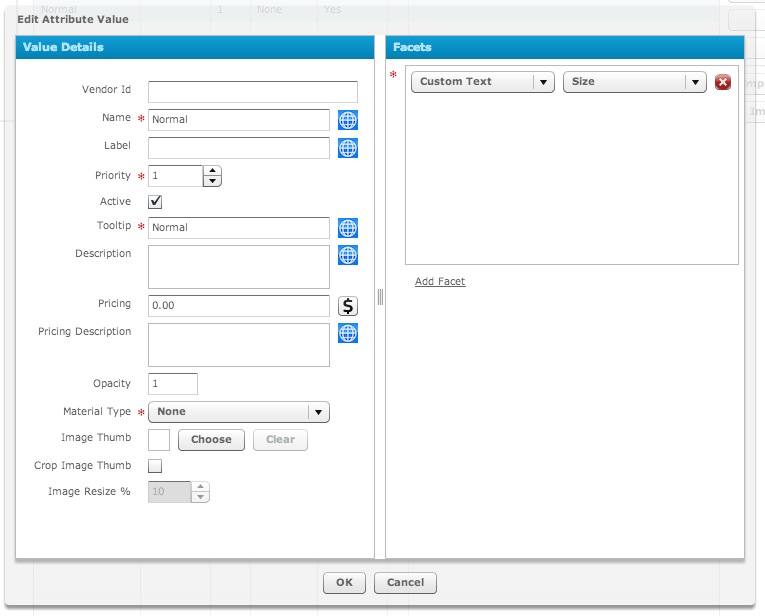Click the OK button

(344, 582)
